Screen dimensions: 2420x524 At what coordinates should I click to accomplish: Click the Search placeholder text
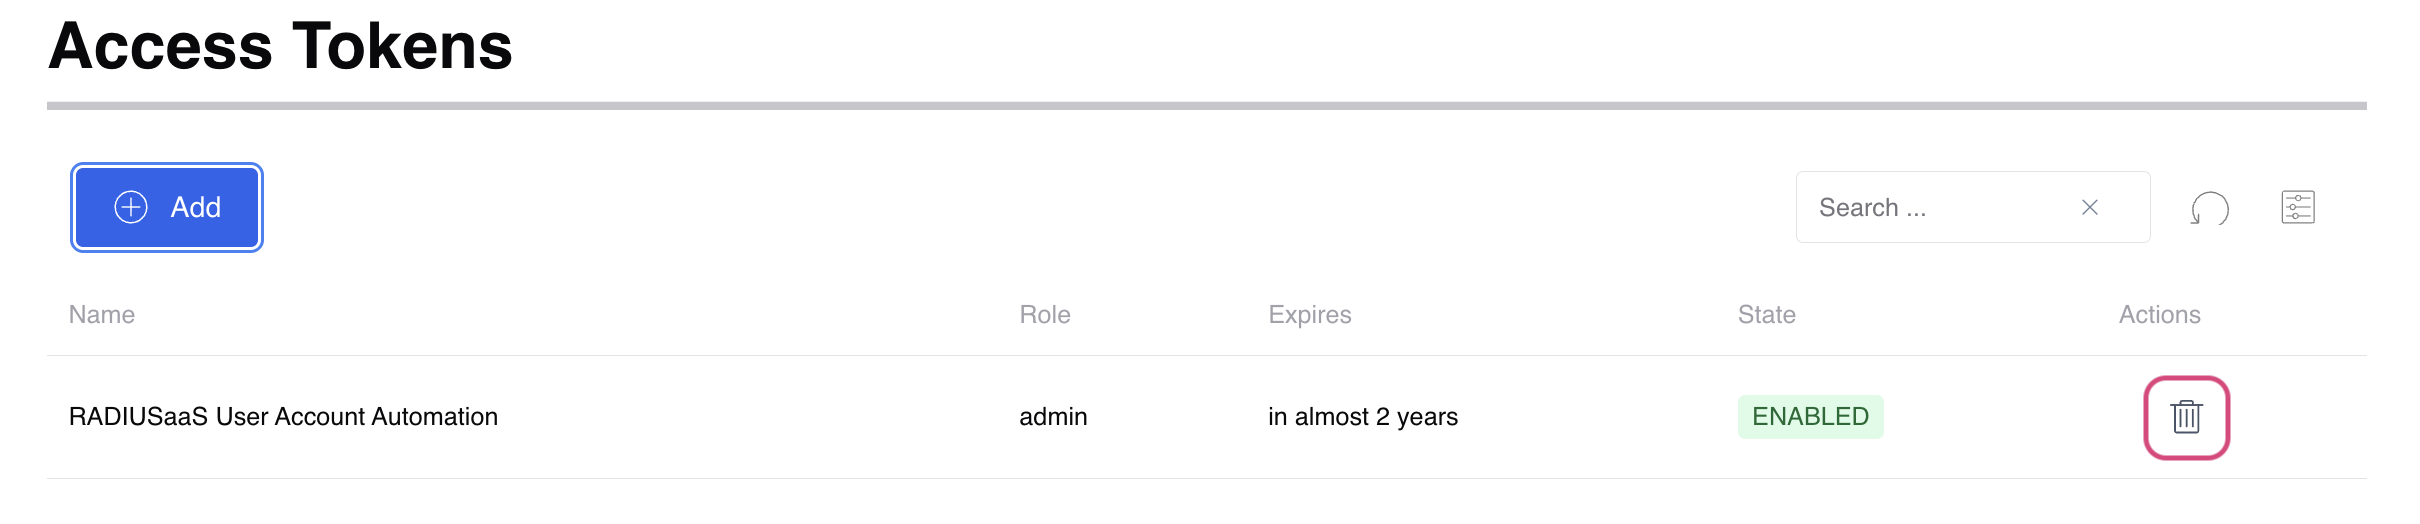(x=1872, y=208)
